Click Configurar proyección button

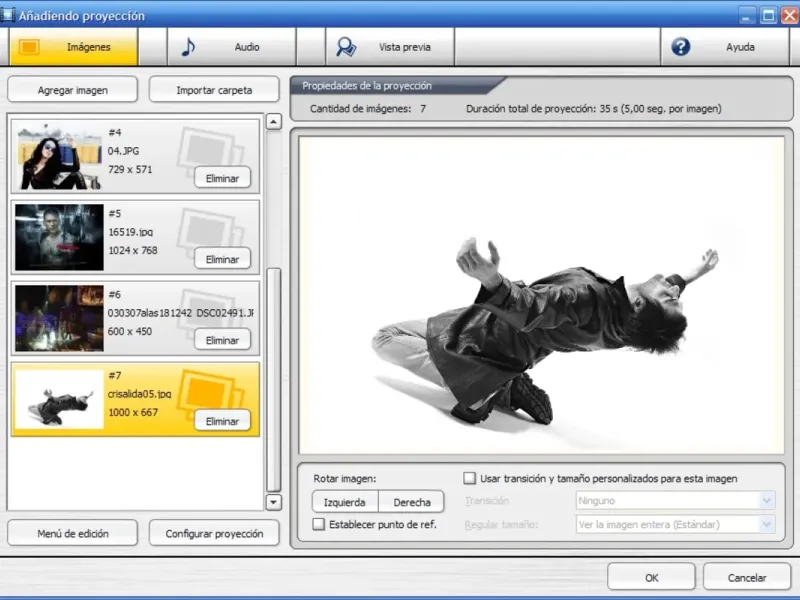pos(214,533)
